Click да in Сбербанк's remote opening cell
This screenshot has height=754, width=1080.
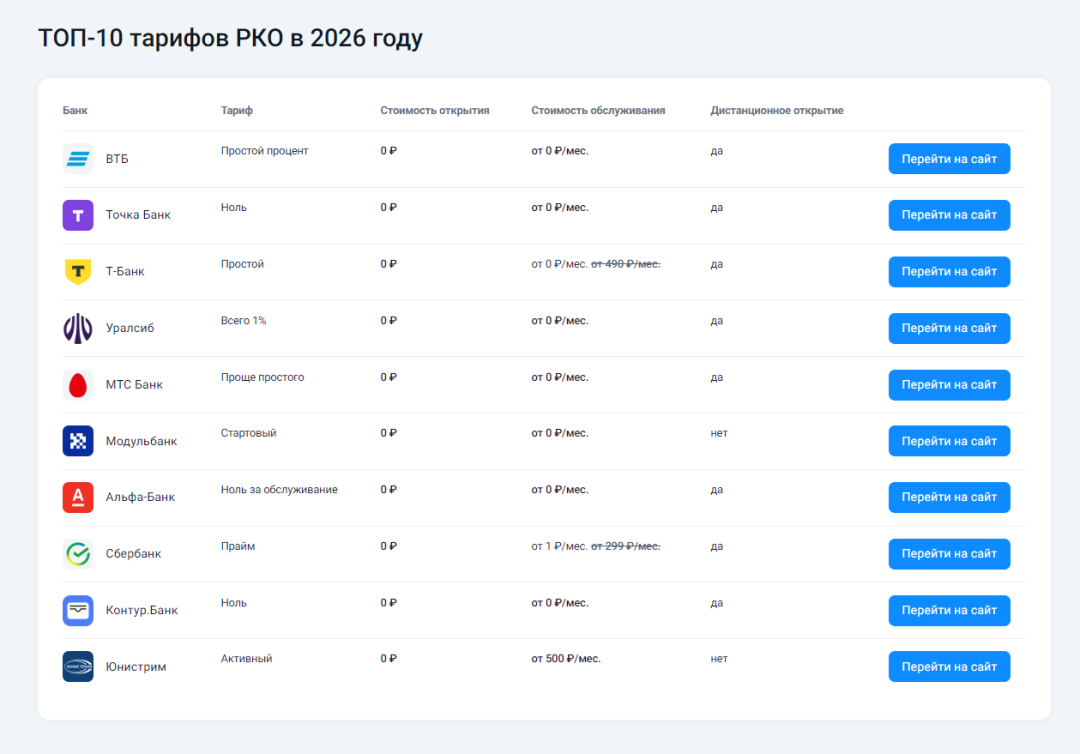point(716,546)
